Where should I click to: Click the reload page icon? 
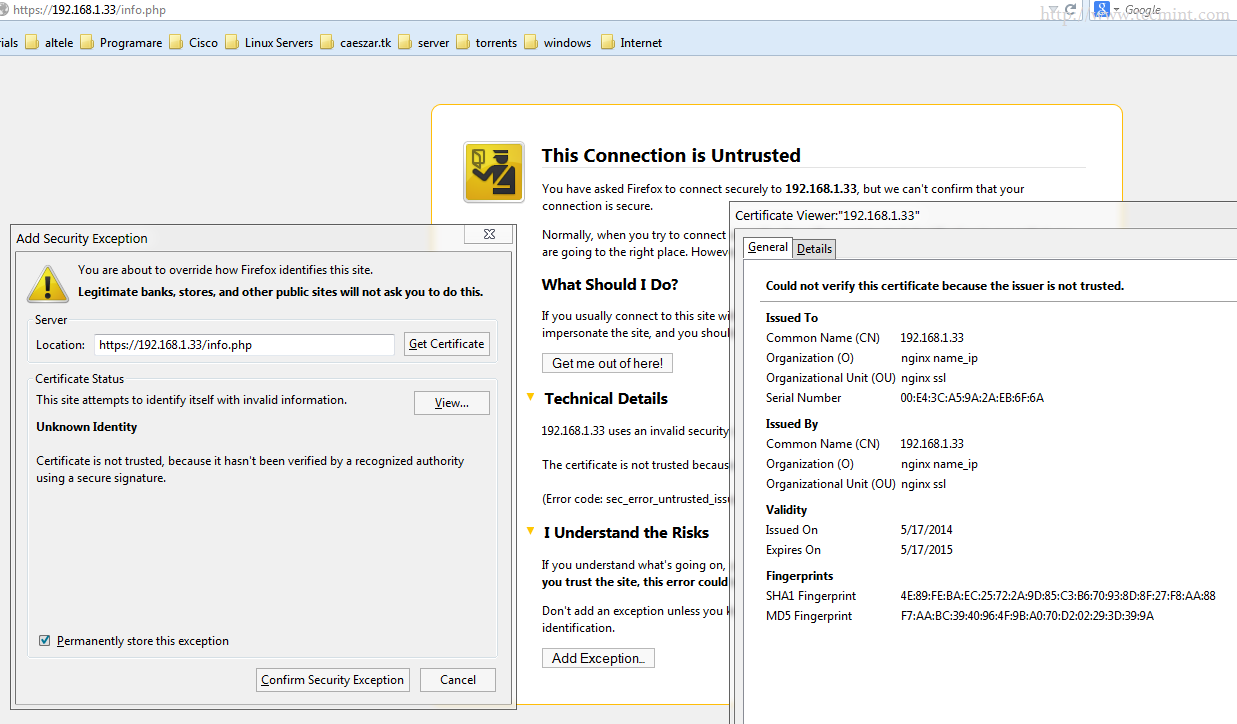point(1070,10)
